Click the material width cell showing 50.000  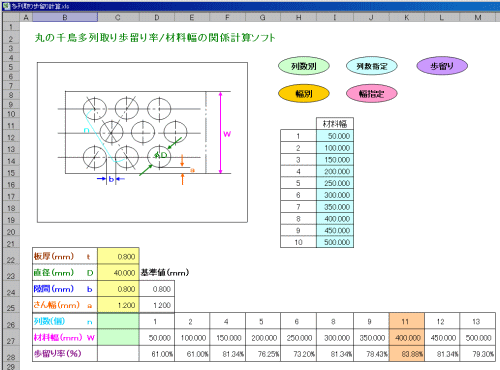[335, 136]
